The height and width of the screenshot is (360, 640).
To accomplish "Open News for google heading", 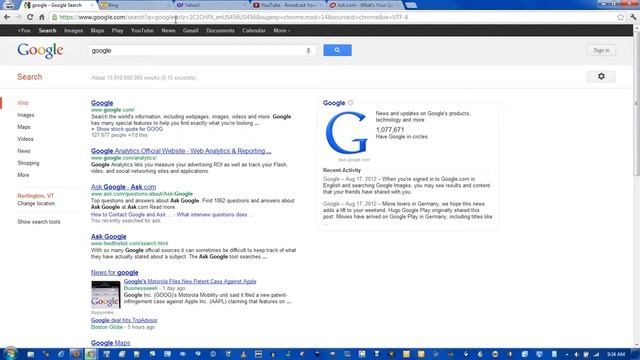I will click(115, 272).
